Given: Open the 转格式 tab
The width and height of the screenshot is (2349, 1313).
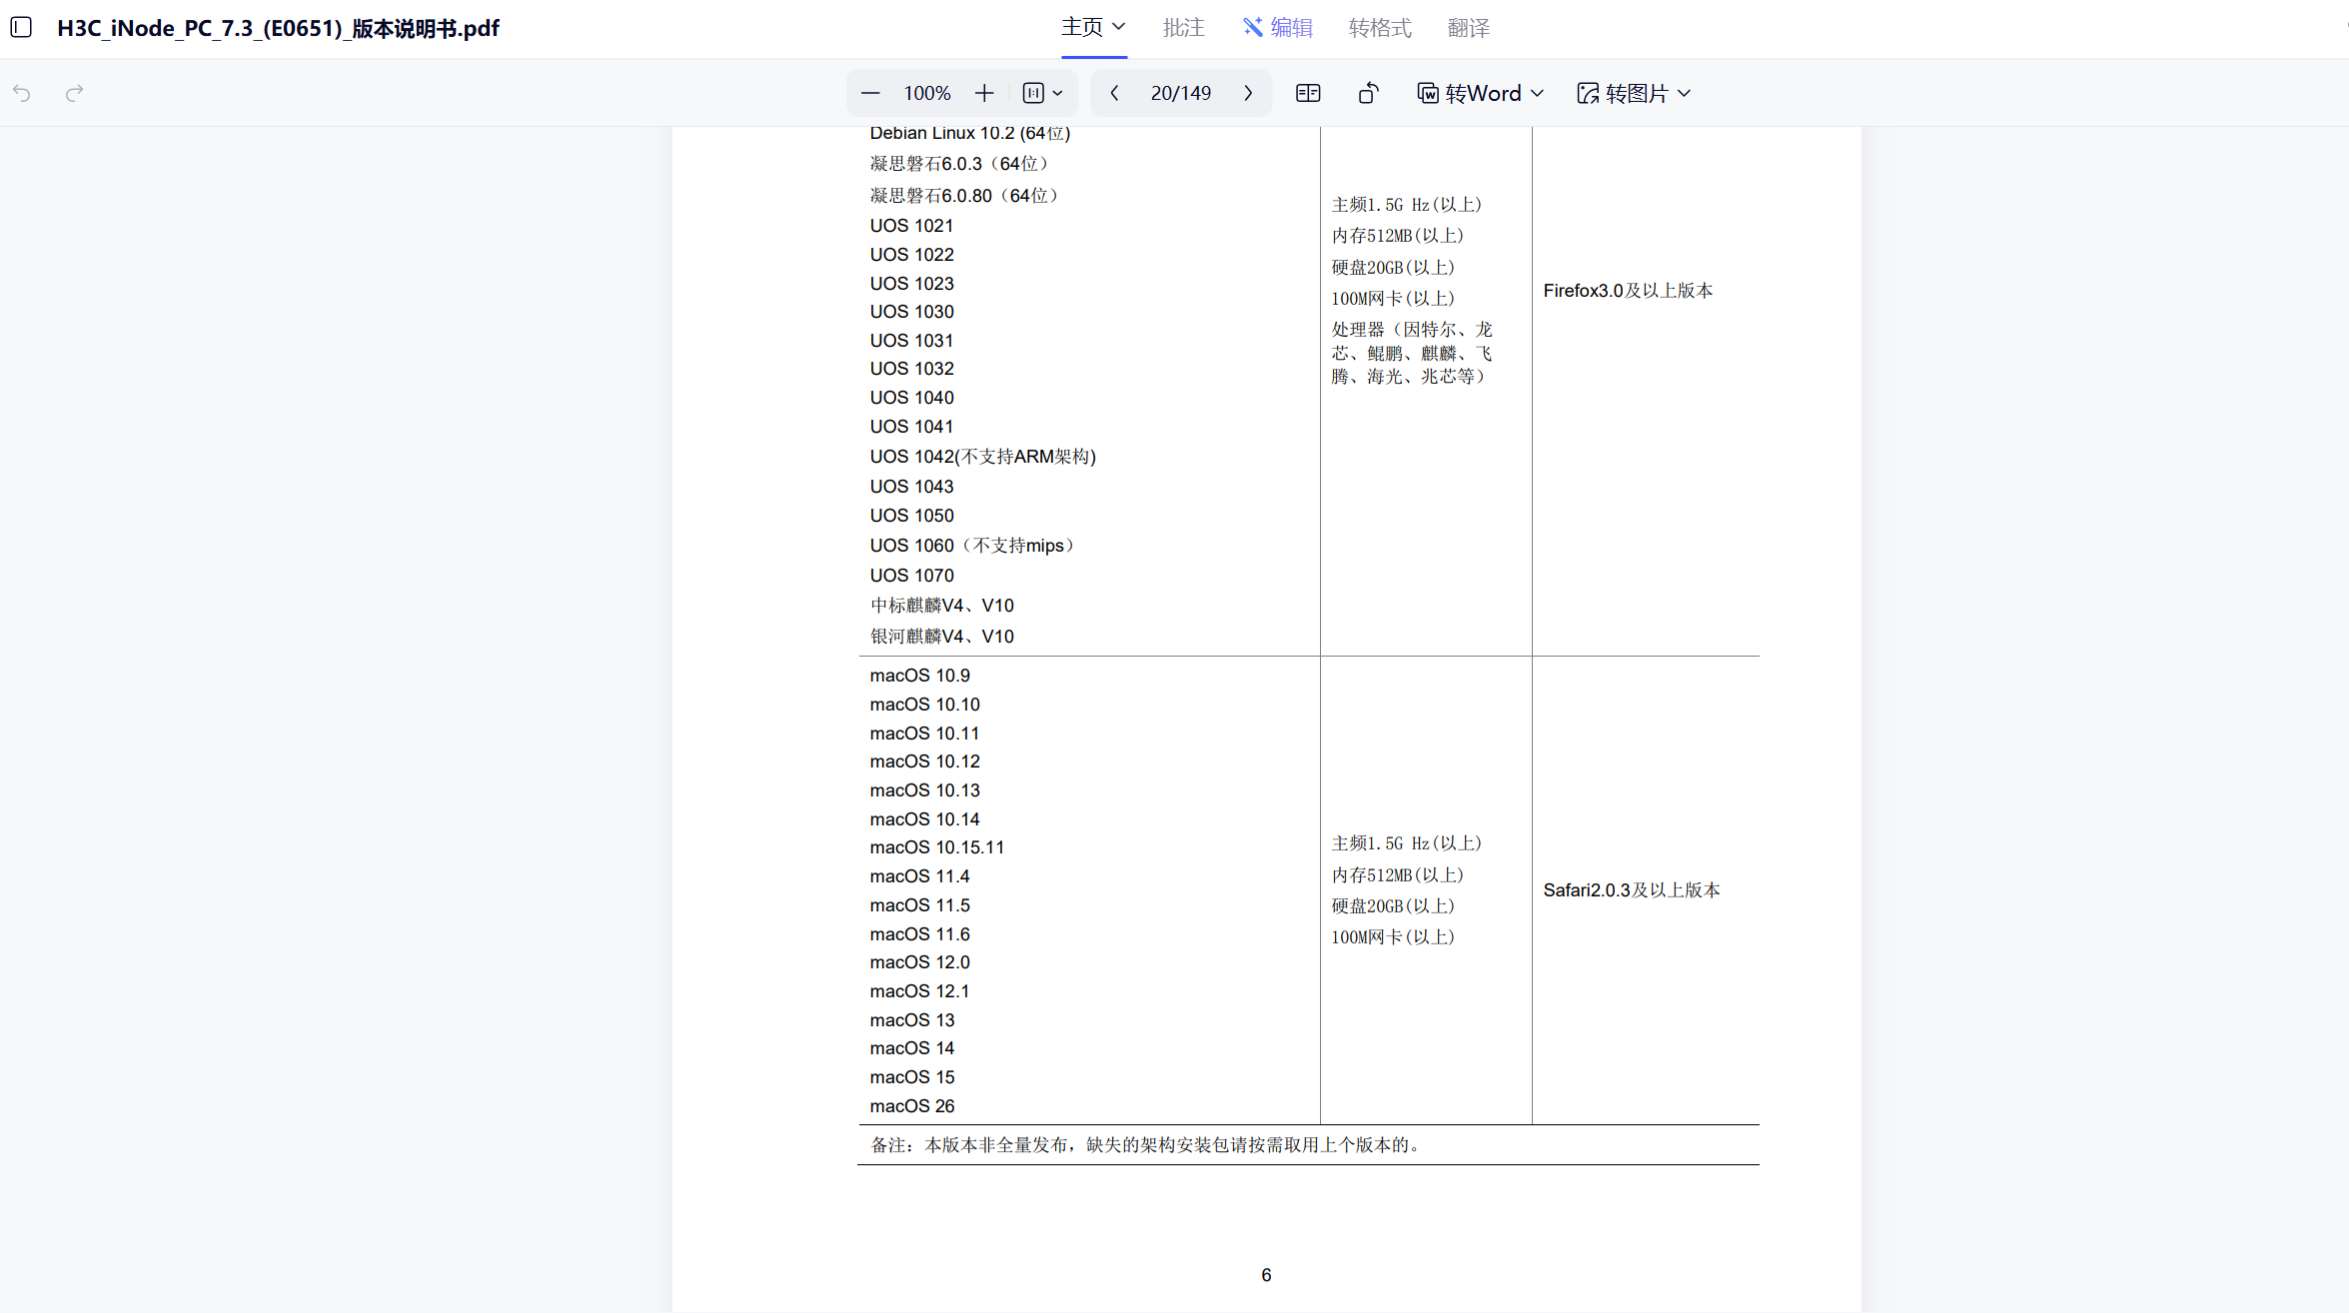Looking at the screenshot, I should tap(1379, 28).
